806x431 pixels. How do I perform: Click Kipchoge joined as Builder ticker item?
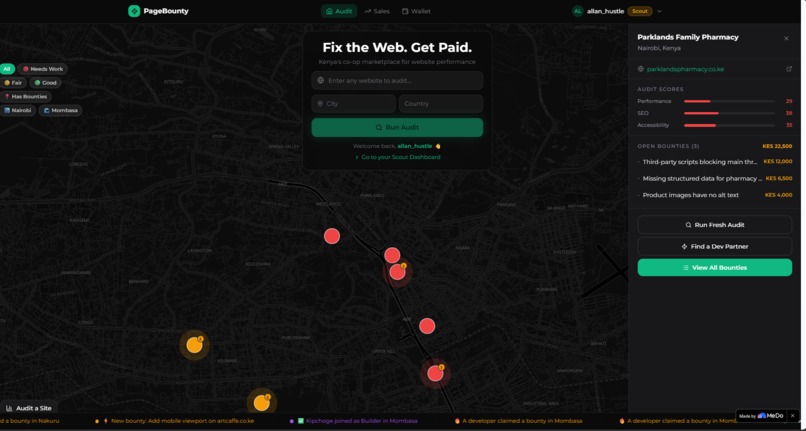[354, 421]
